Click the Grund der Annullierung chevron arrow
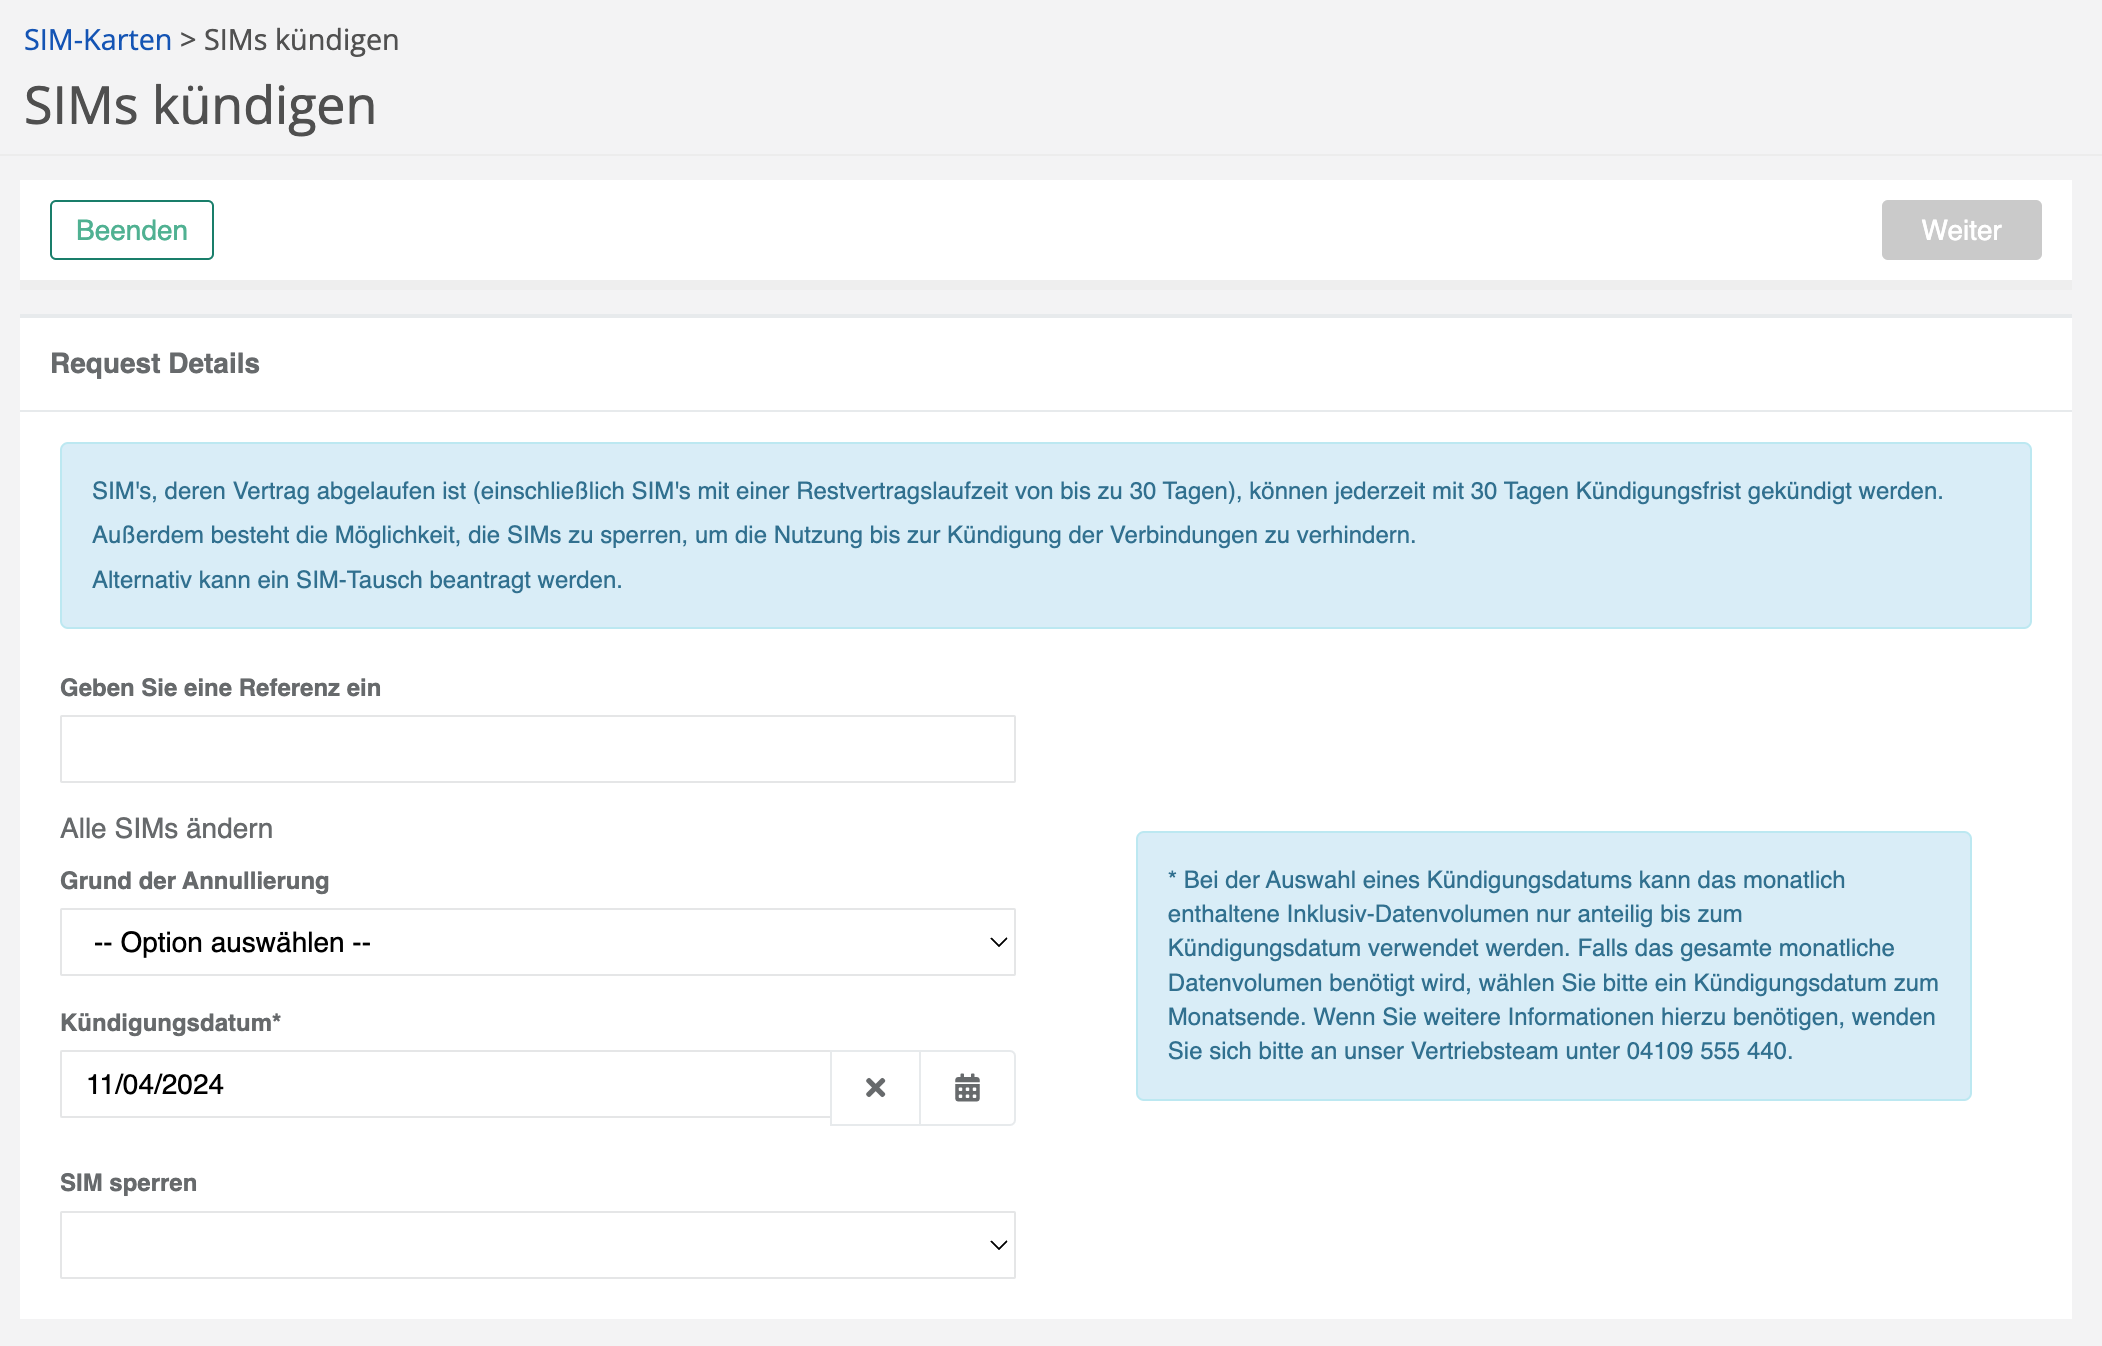This screenshot has width=2102, height=1346. 997,942
